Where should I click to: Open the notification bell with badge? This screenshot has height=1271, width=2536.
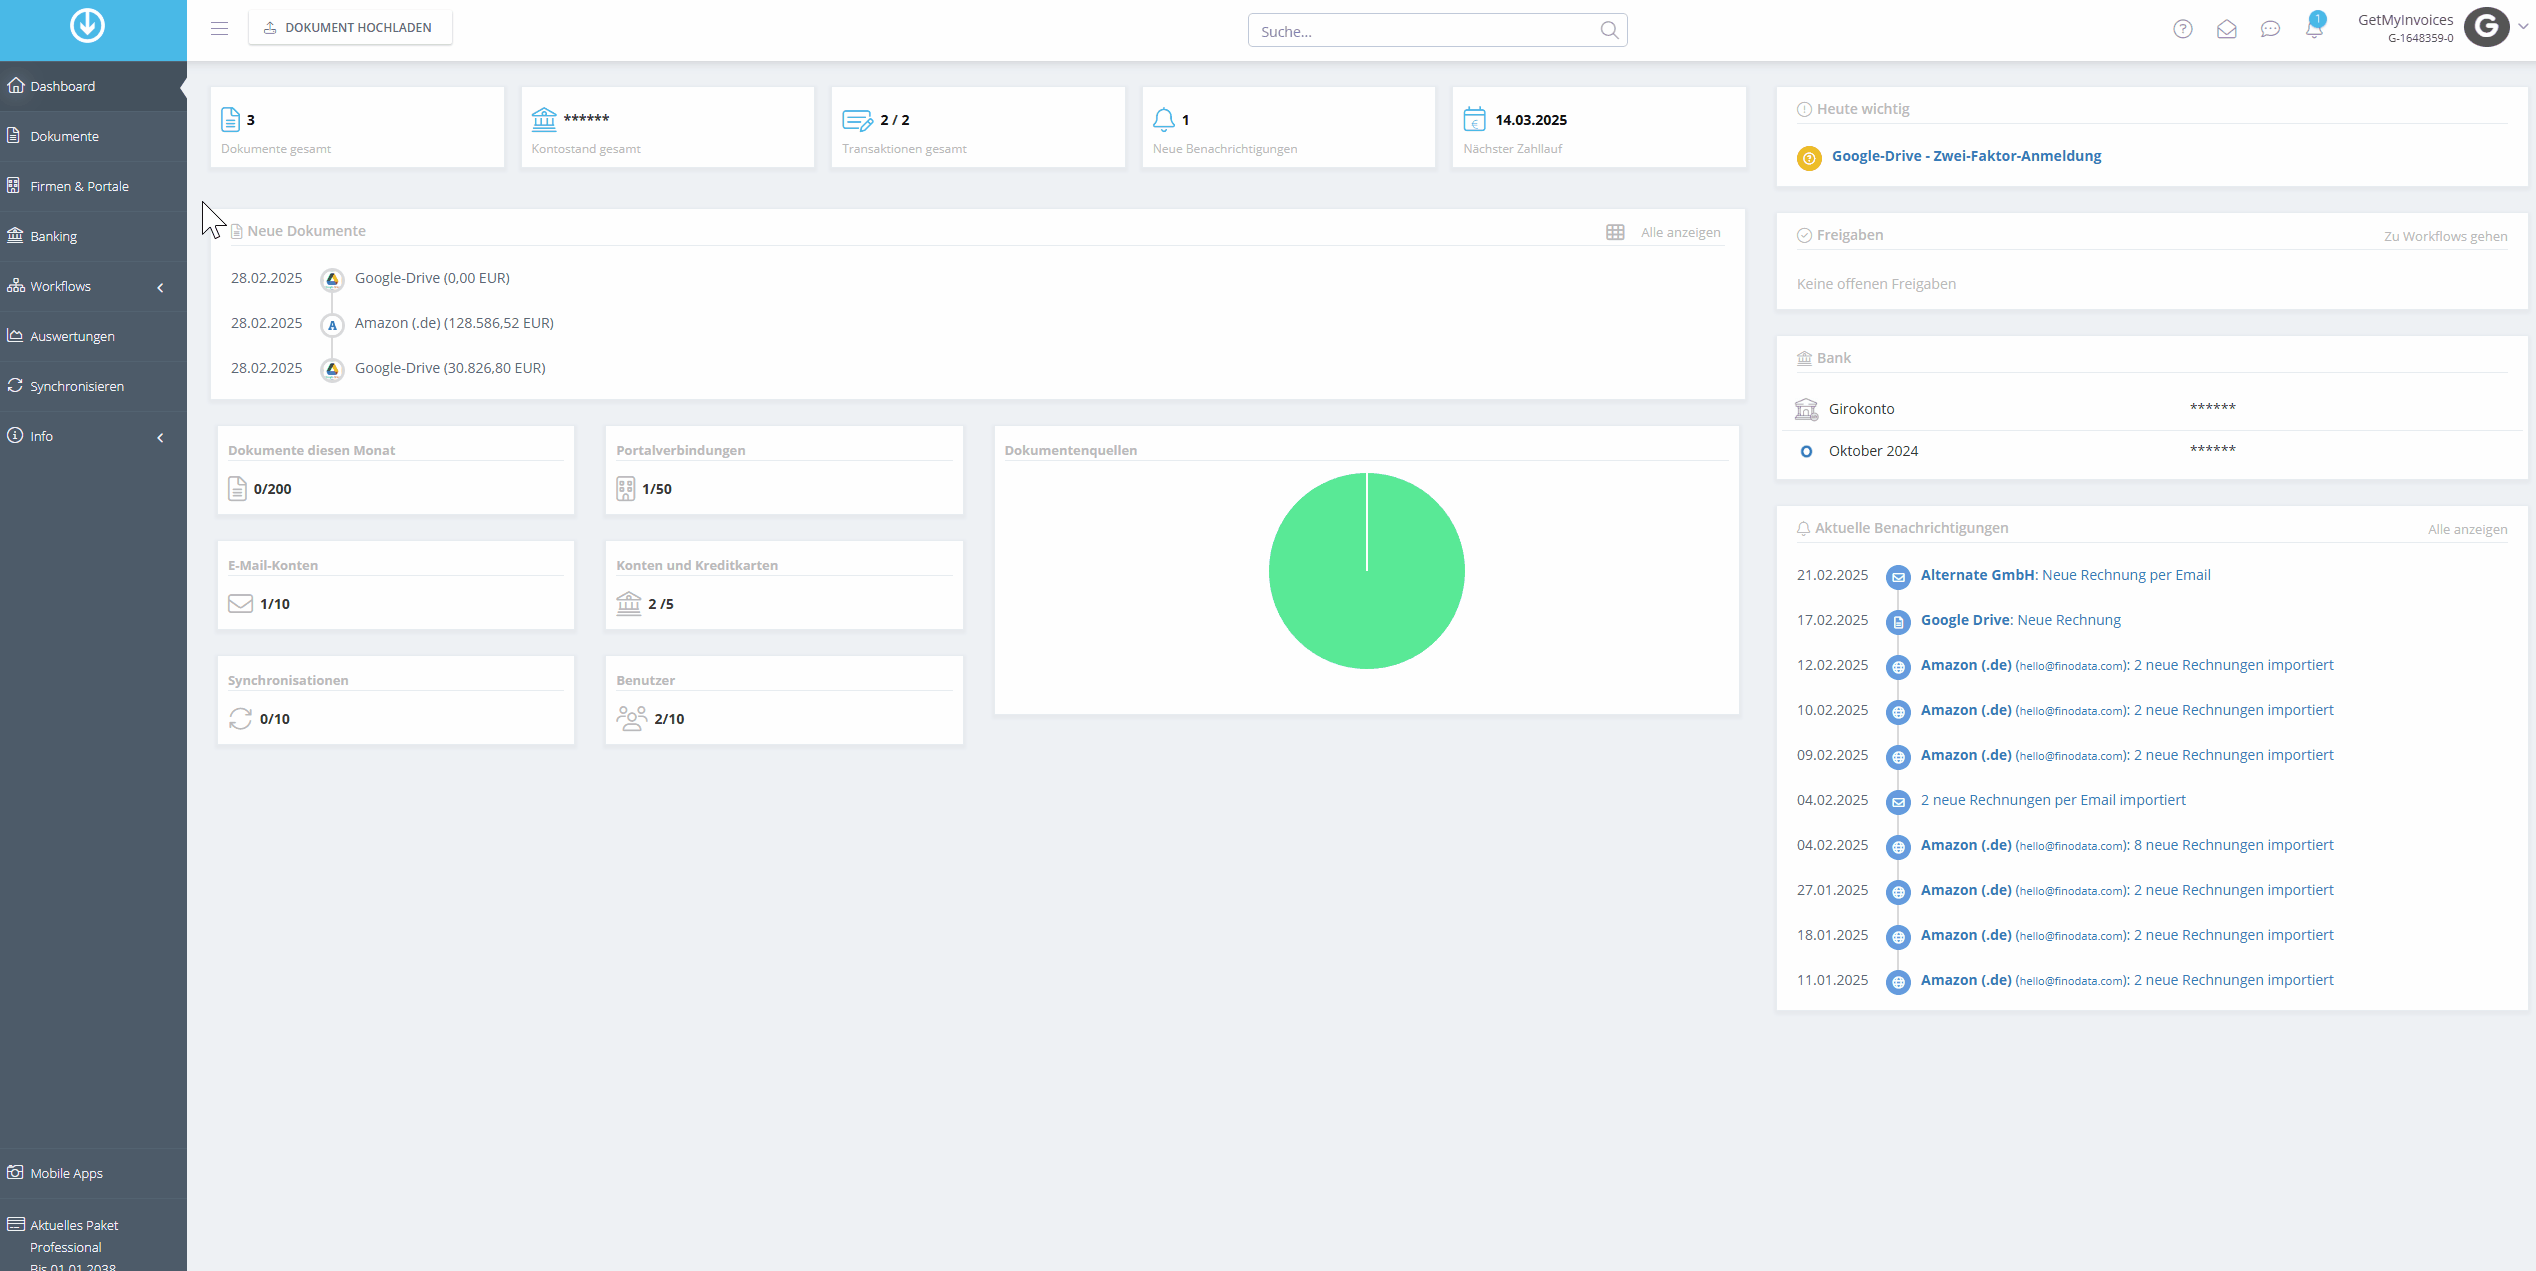click(2314, 27)
